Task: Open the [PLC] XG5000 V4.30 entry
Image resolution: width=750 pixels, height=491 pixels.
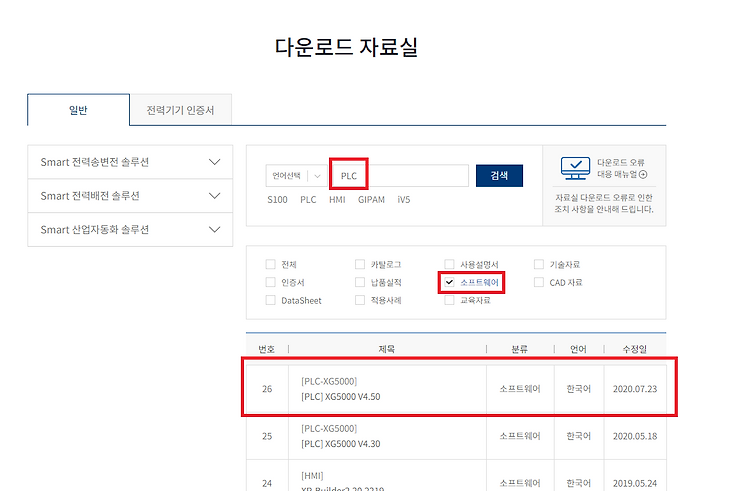Action: tap(341, 444)
